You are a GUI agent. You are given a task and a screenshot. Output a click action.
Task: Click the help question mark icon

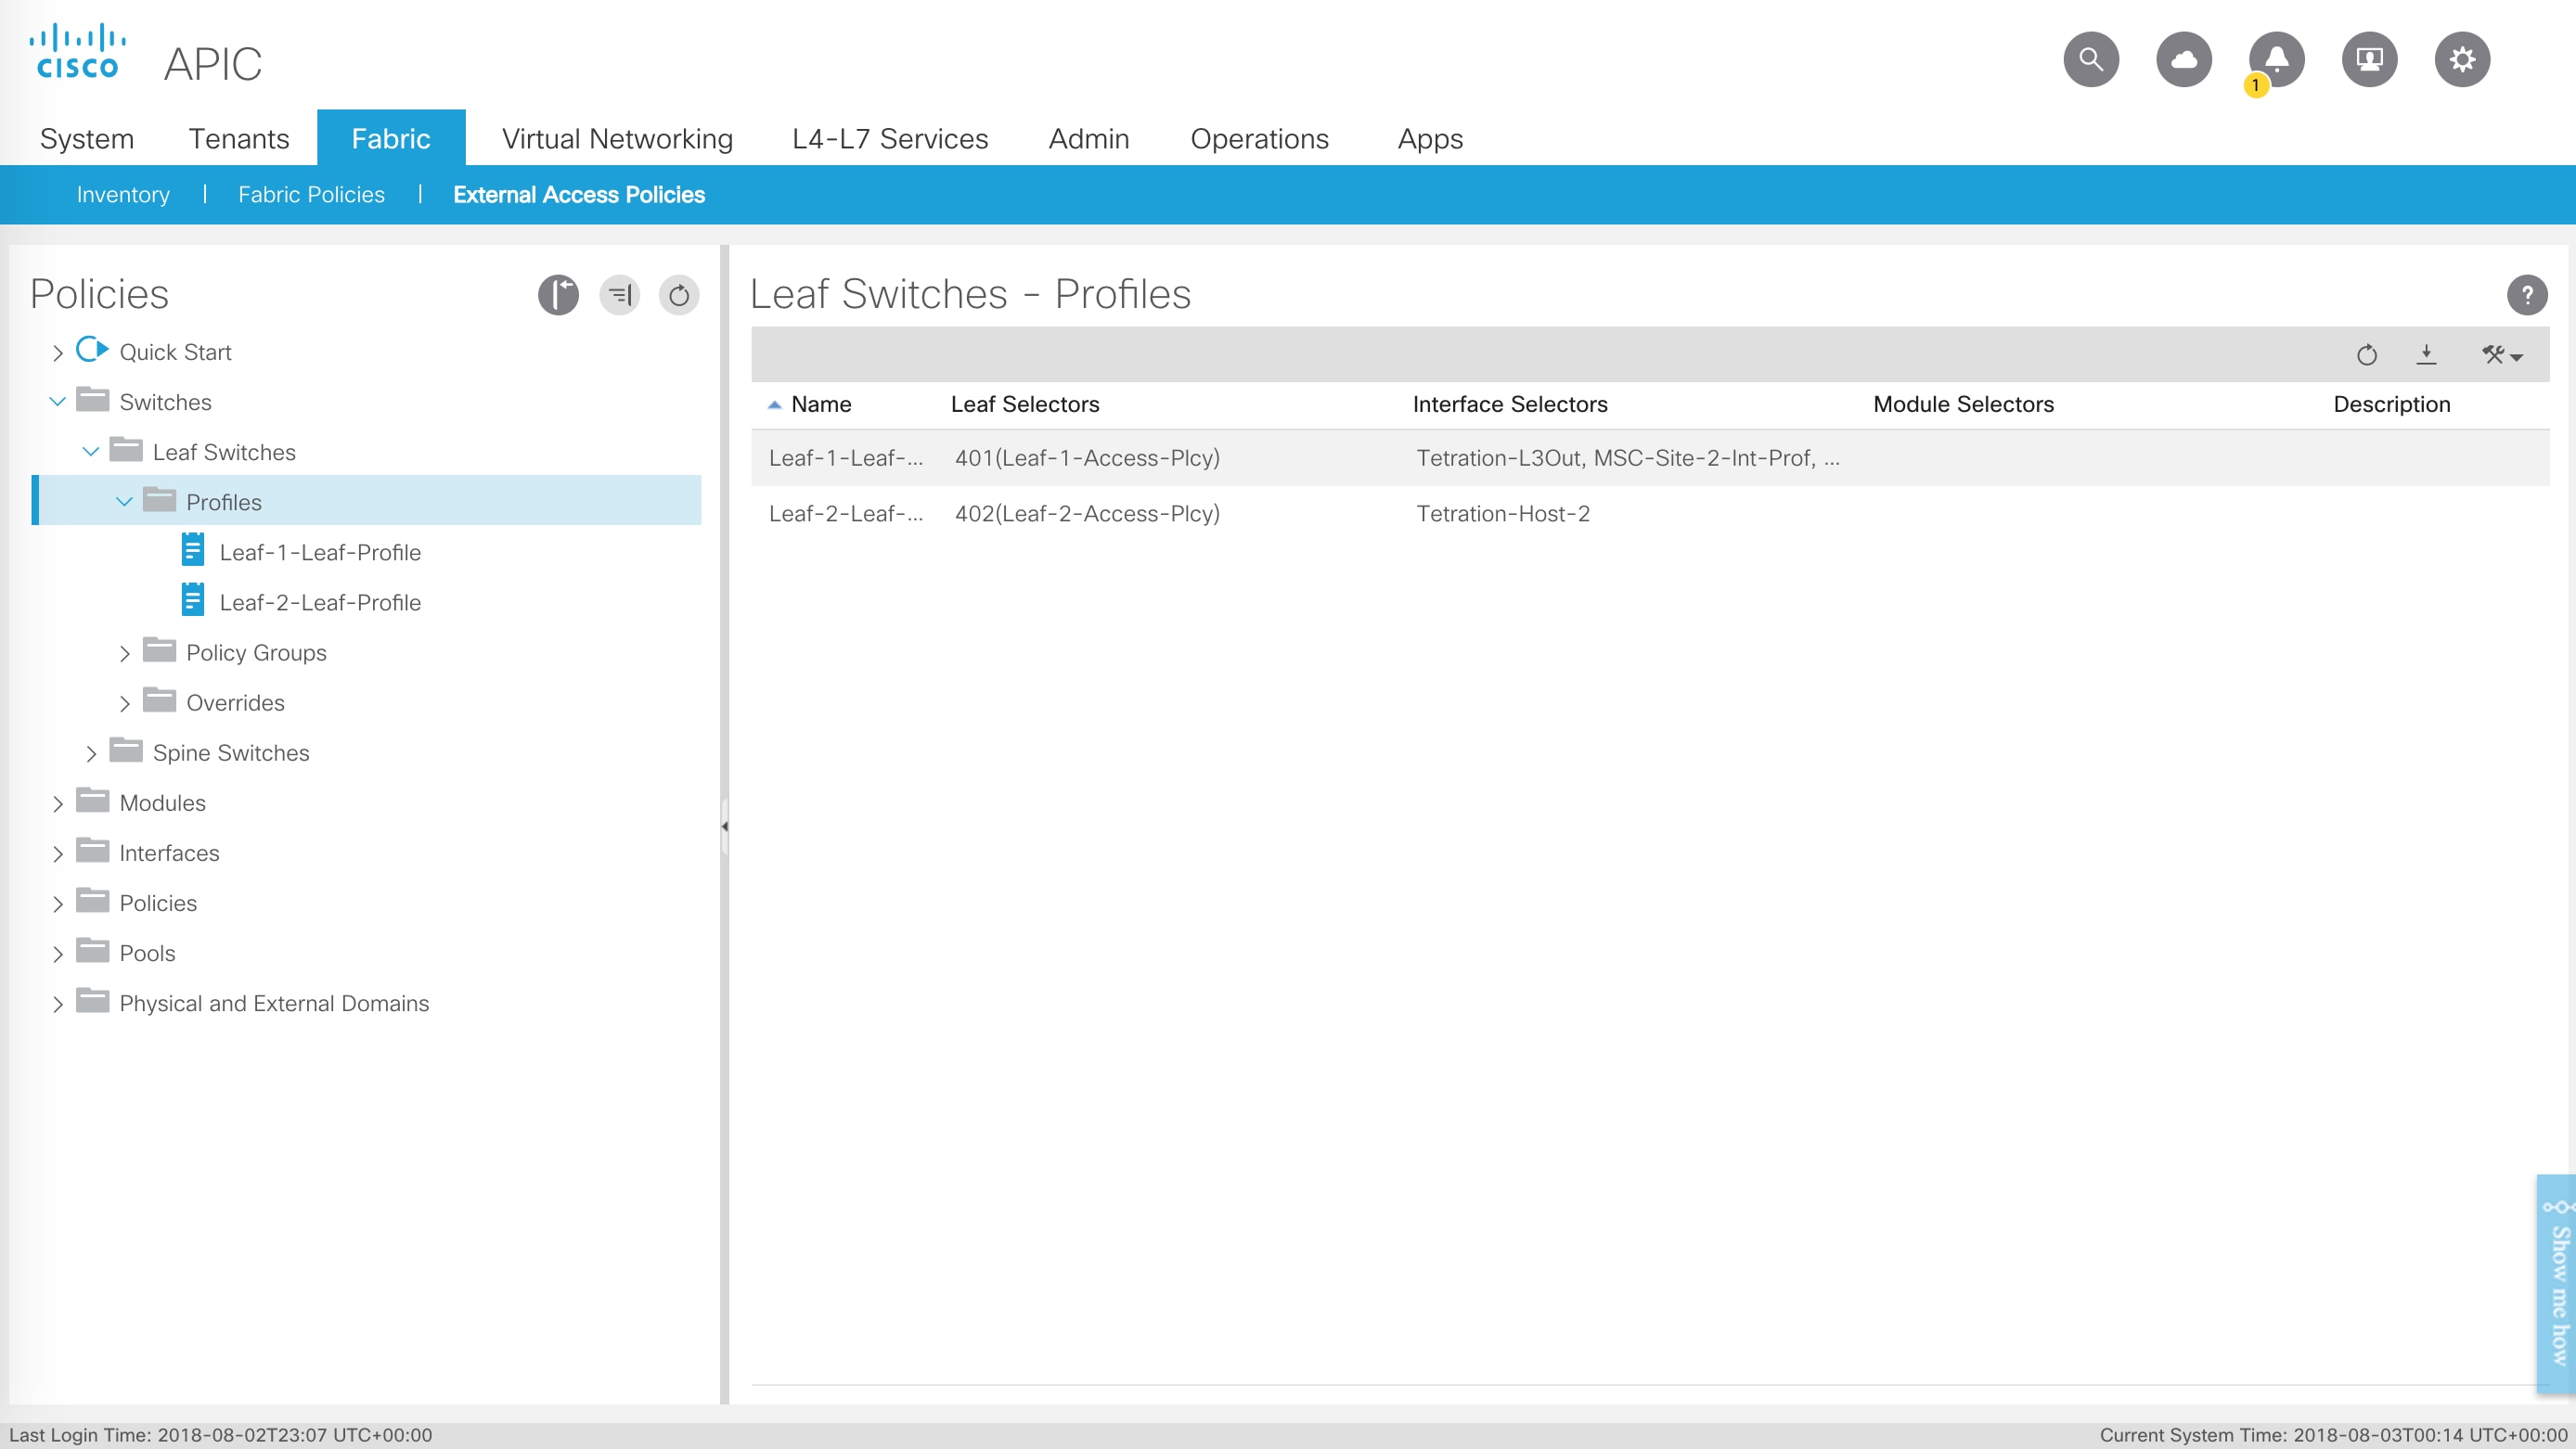2526,295
